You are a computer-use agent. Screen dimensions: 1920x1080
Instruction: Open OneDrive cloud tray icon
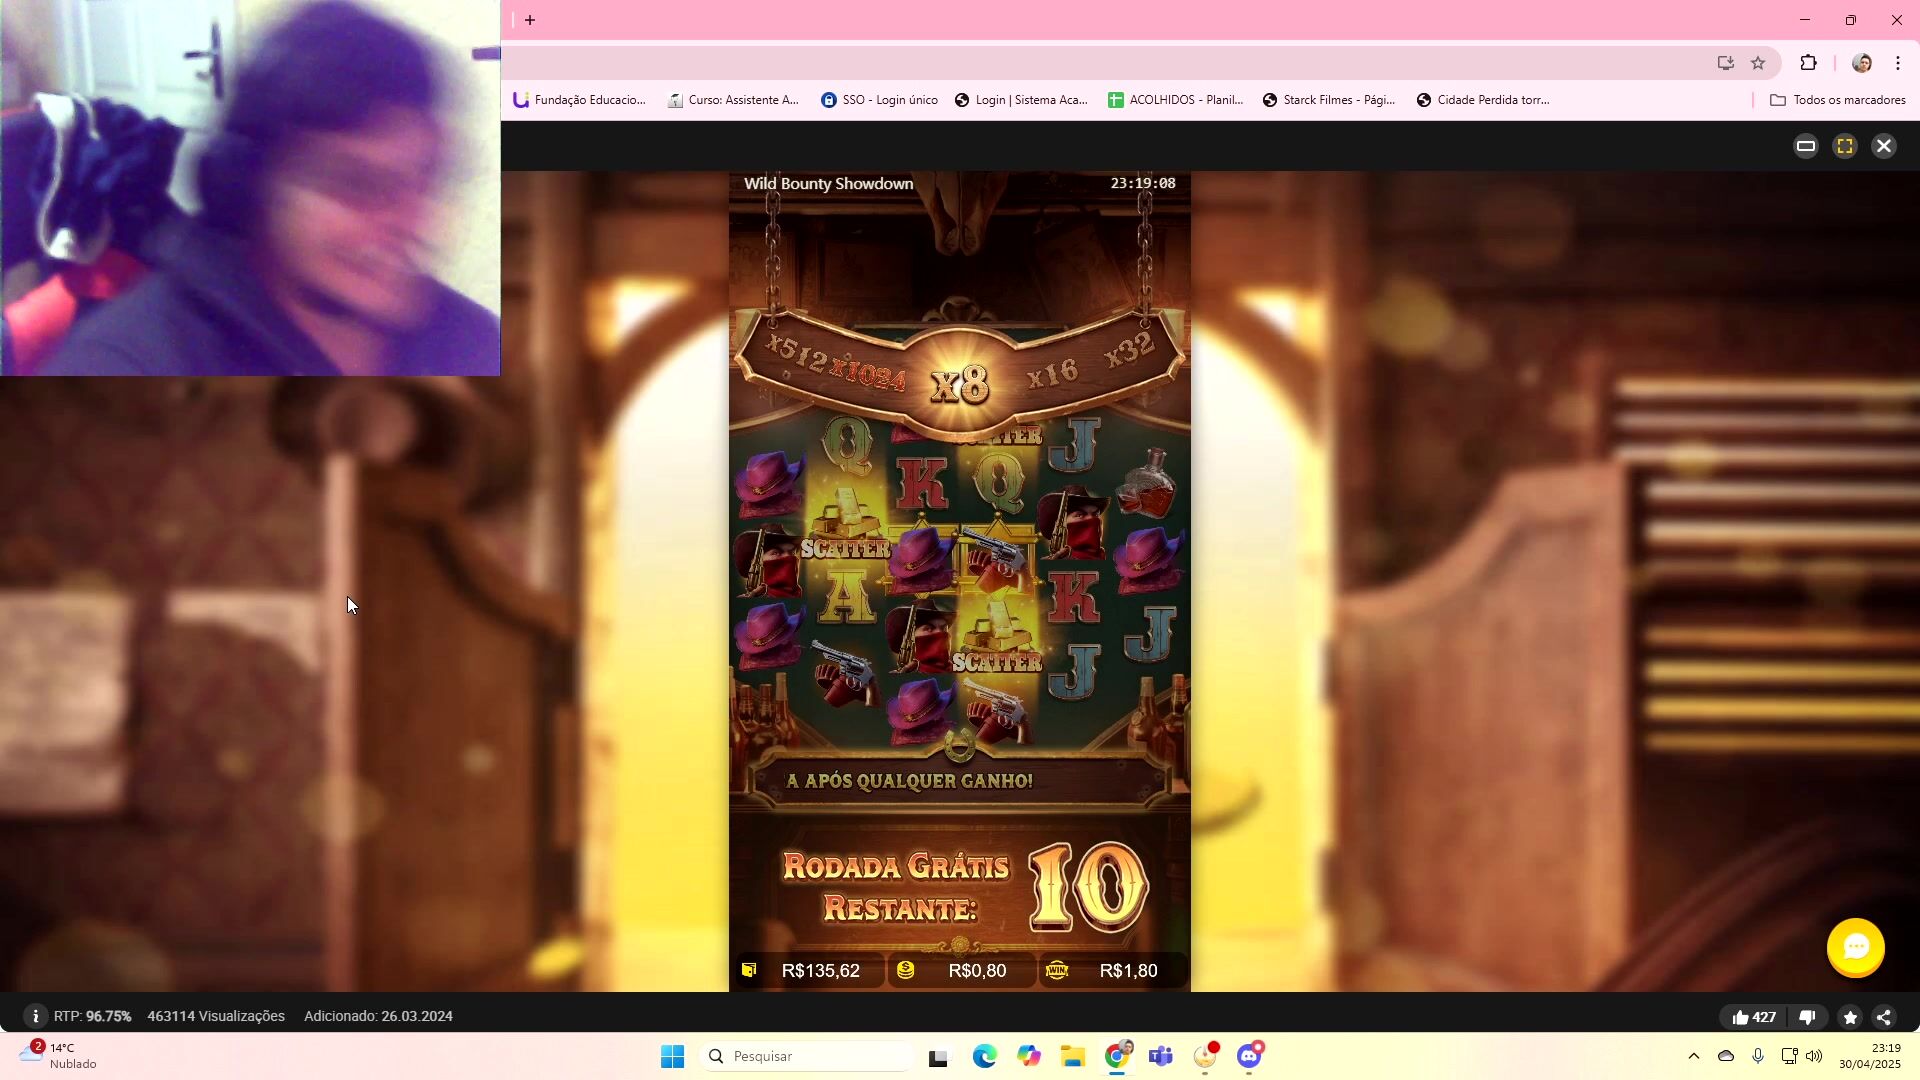1726,1056
